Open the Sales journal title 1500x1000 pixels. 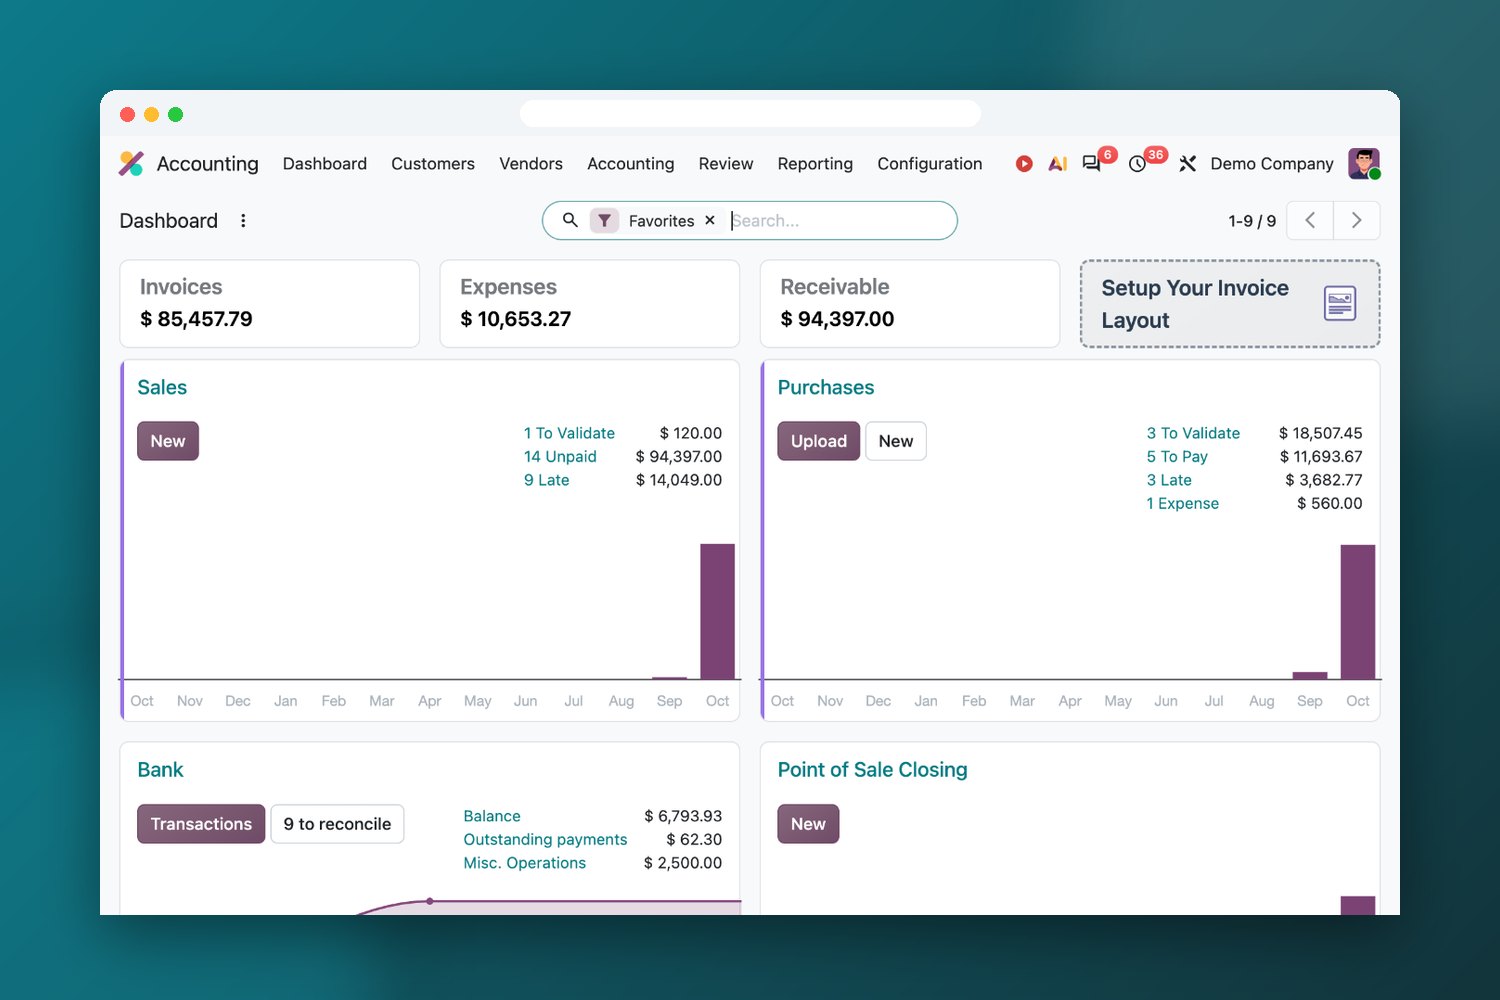pos(162,387)
